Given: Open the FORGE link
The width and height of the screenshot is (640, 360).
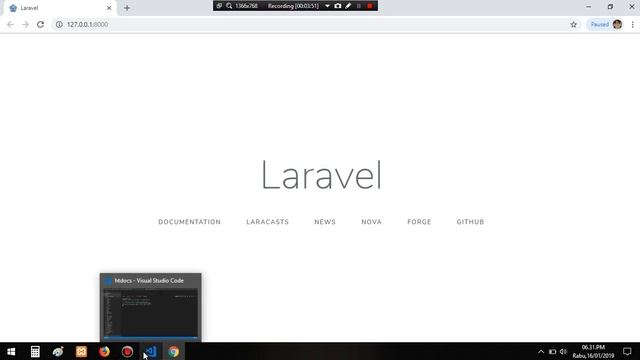Looking at the screenshot, I should [419, 222].
